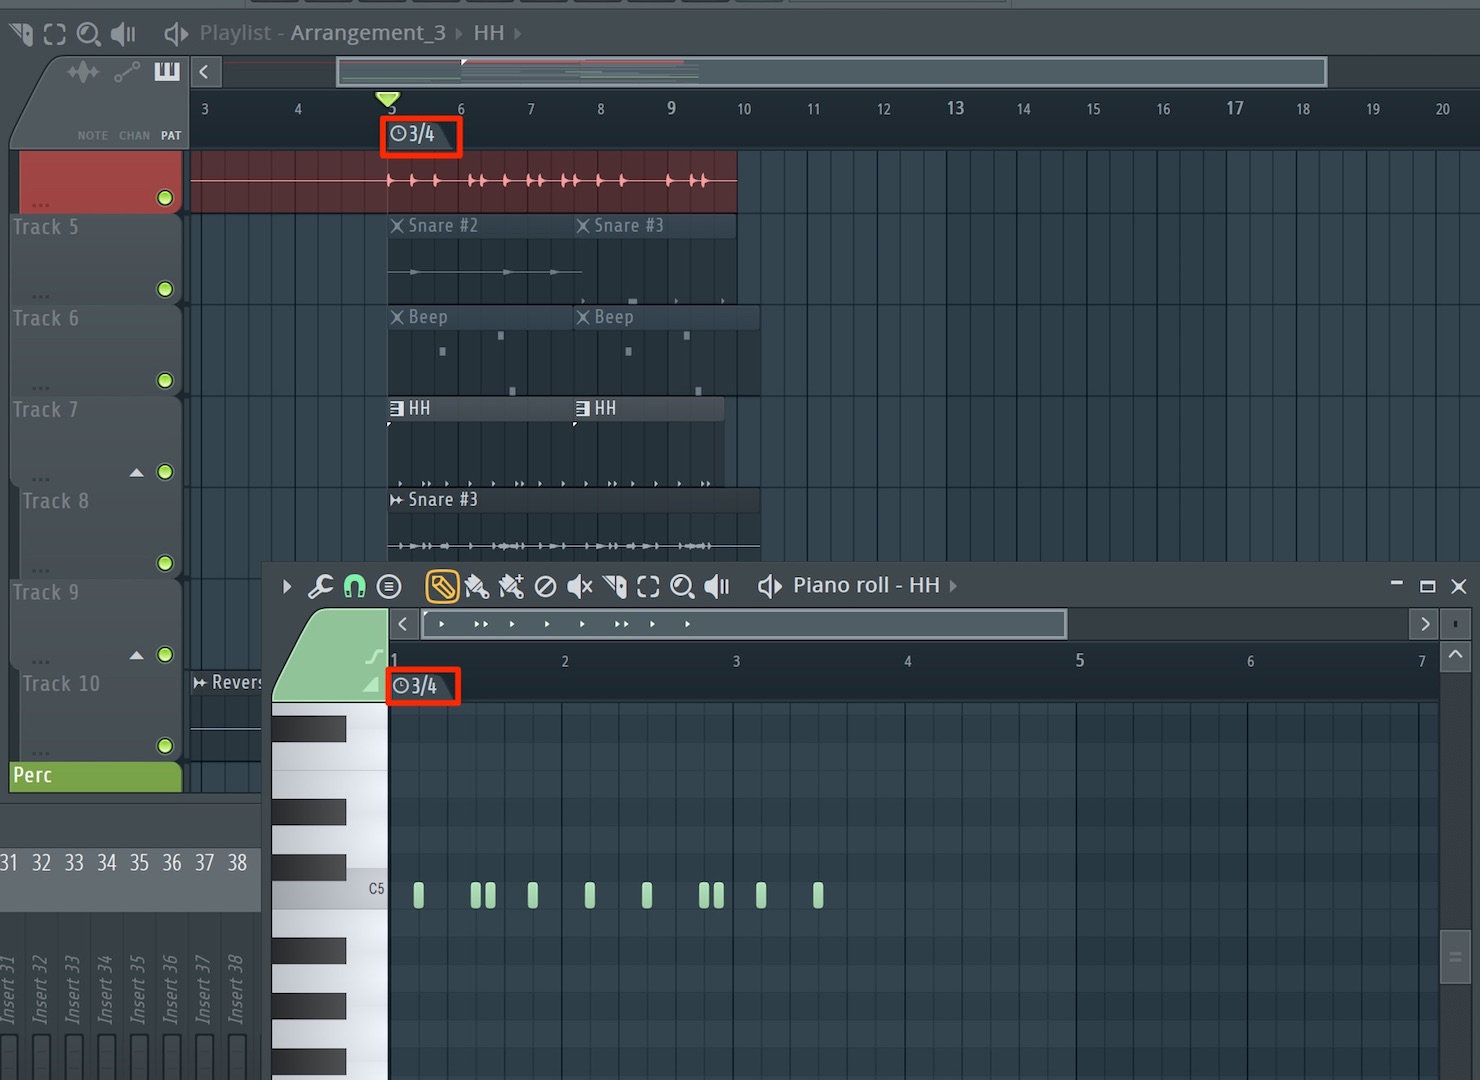Select the Piano roll Delete tool
The height and width of the screenshot is (1080, 1480).
[x=545, y=586]
